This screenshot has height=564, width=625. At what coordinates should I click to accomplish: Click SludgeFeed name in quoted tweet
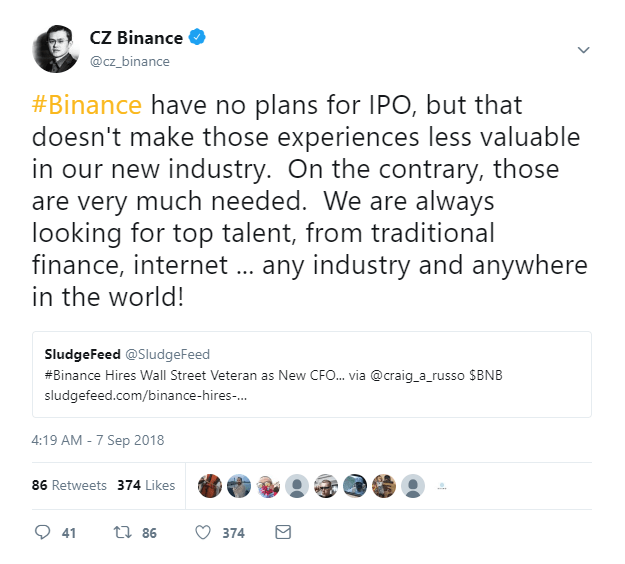pyautogui.click(x=79, y=354)
